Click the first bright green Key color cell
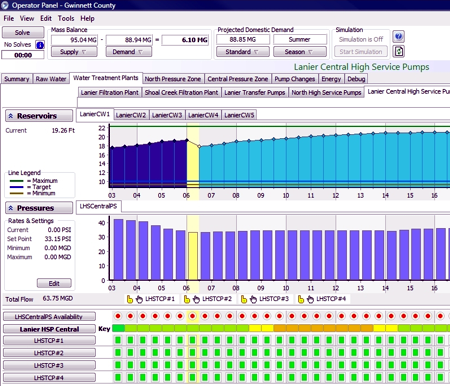Image resolution: width=450 pixels, height=386 pixels. [x=118, y=328]
